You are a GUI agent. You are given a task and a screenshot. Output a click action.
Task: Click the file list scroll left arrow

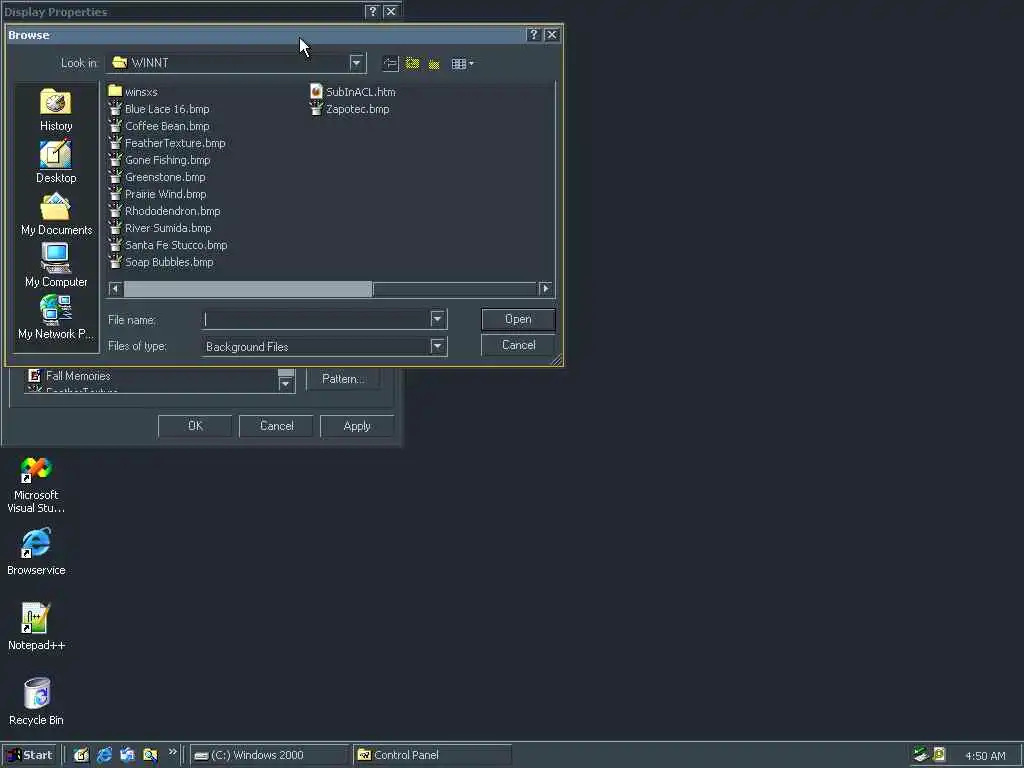point(116,289)
